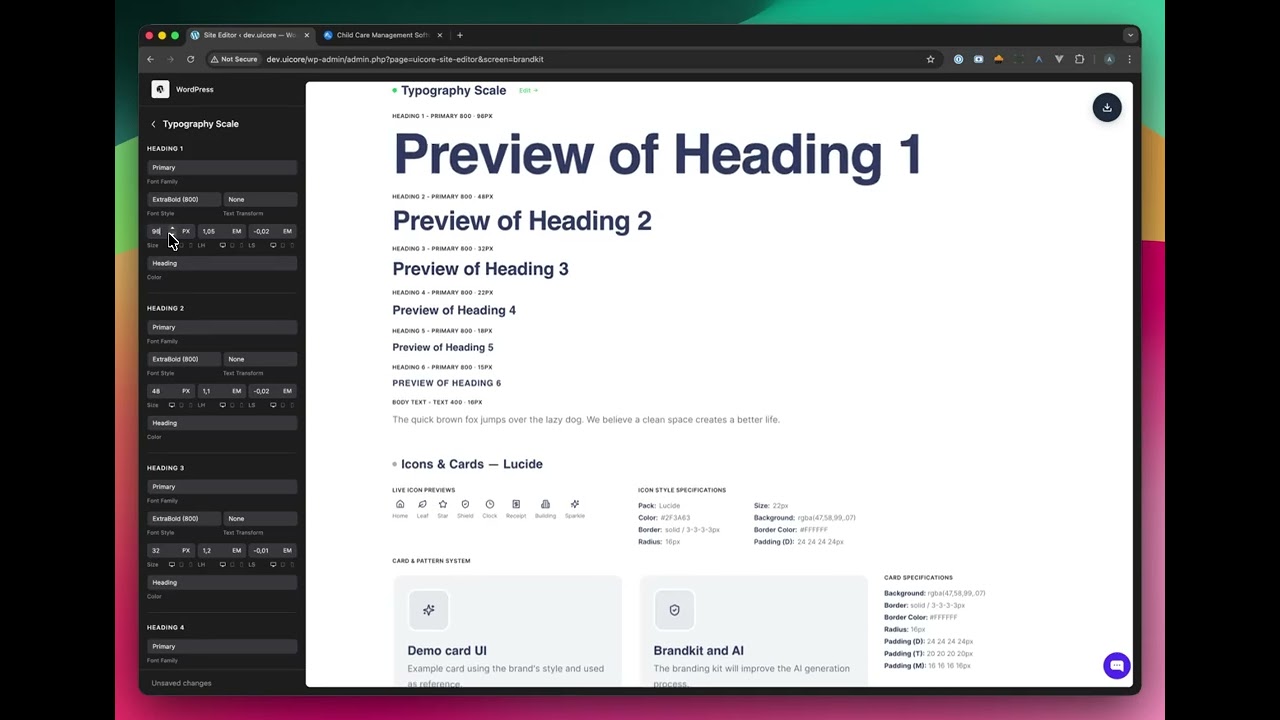Go back from Typography Scale panel

(153, 124)
